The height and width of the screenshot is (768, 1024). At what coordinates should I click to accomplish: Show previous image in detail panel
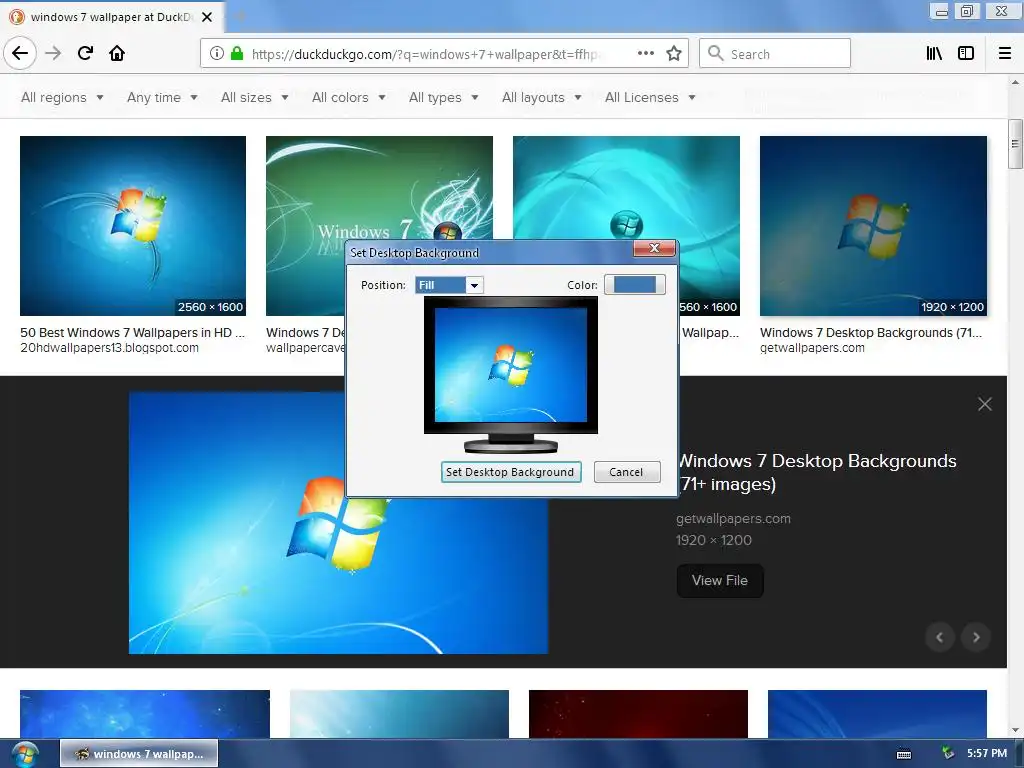940,637
